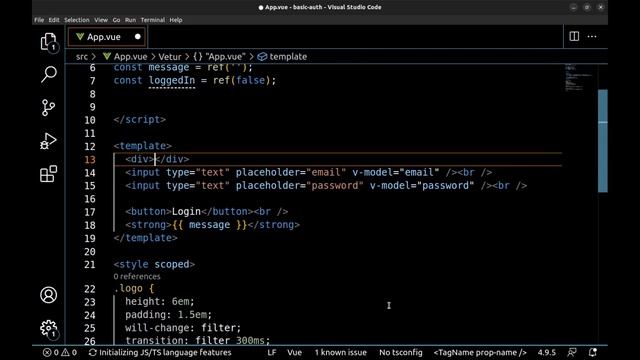Click the notifications bell in status bar

click(x=593, y=352)
